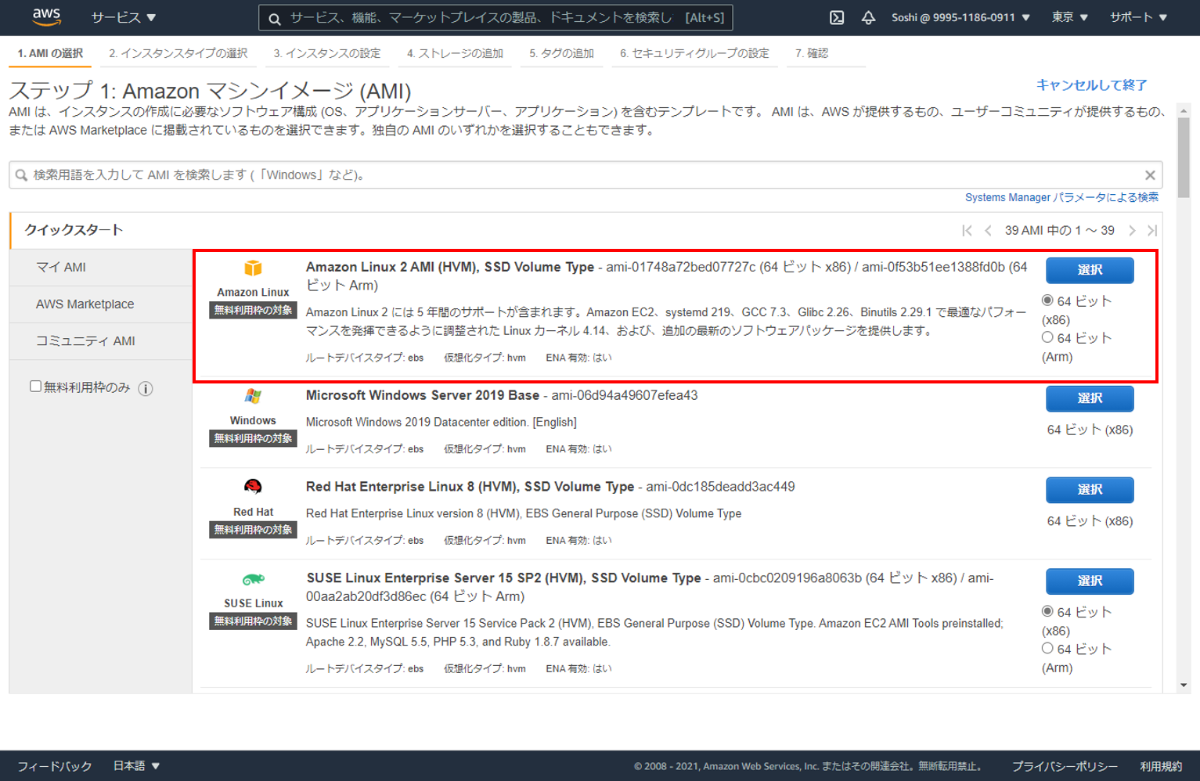Click the 無料利用枠の対象 badge under Windows
Screen dimensions: 1200x781
253,439
